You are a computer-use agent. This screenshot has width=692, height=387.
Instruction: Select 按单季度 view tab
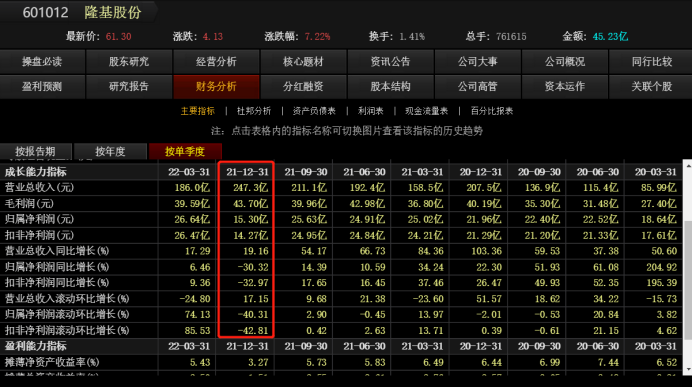coord(185,151)
